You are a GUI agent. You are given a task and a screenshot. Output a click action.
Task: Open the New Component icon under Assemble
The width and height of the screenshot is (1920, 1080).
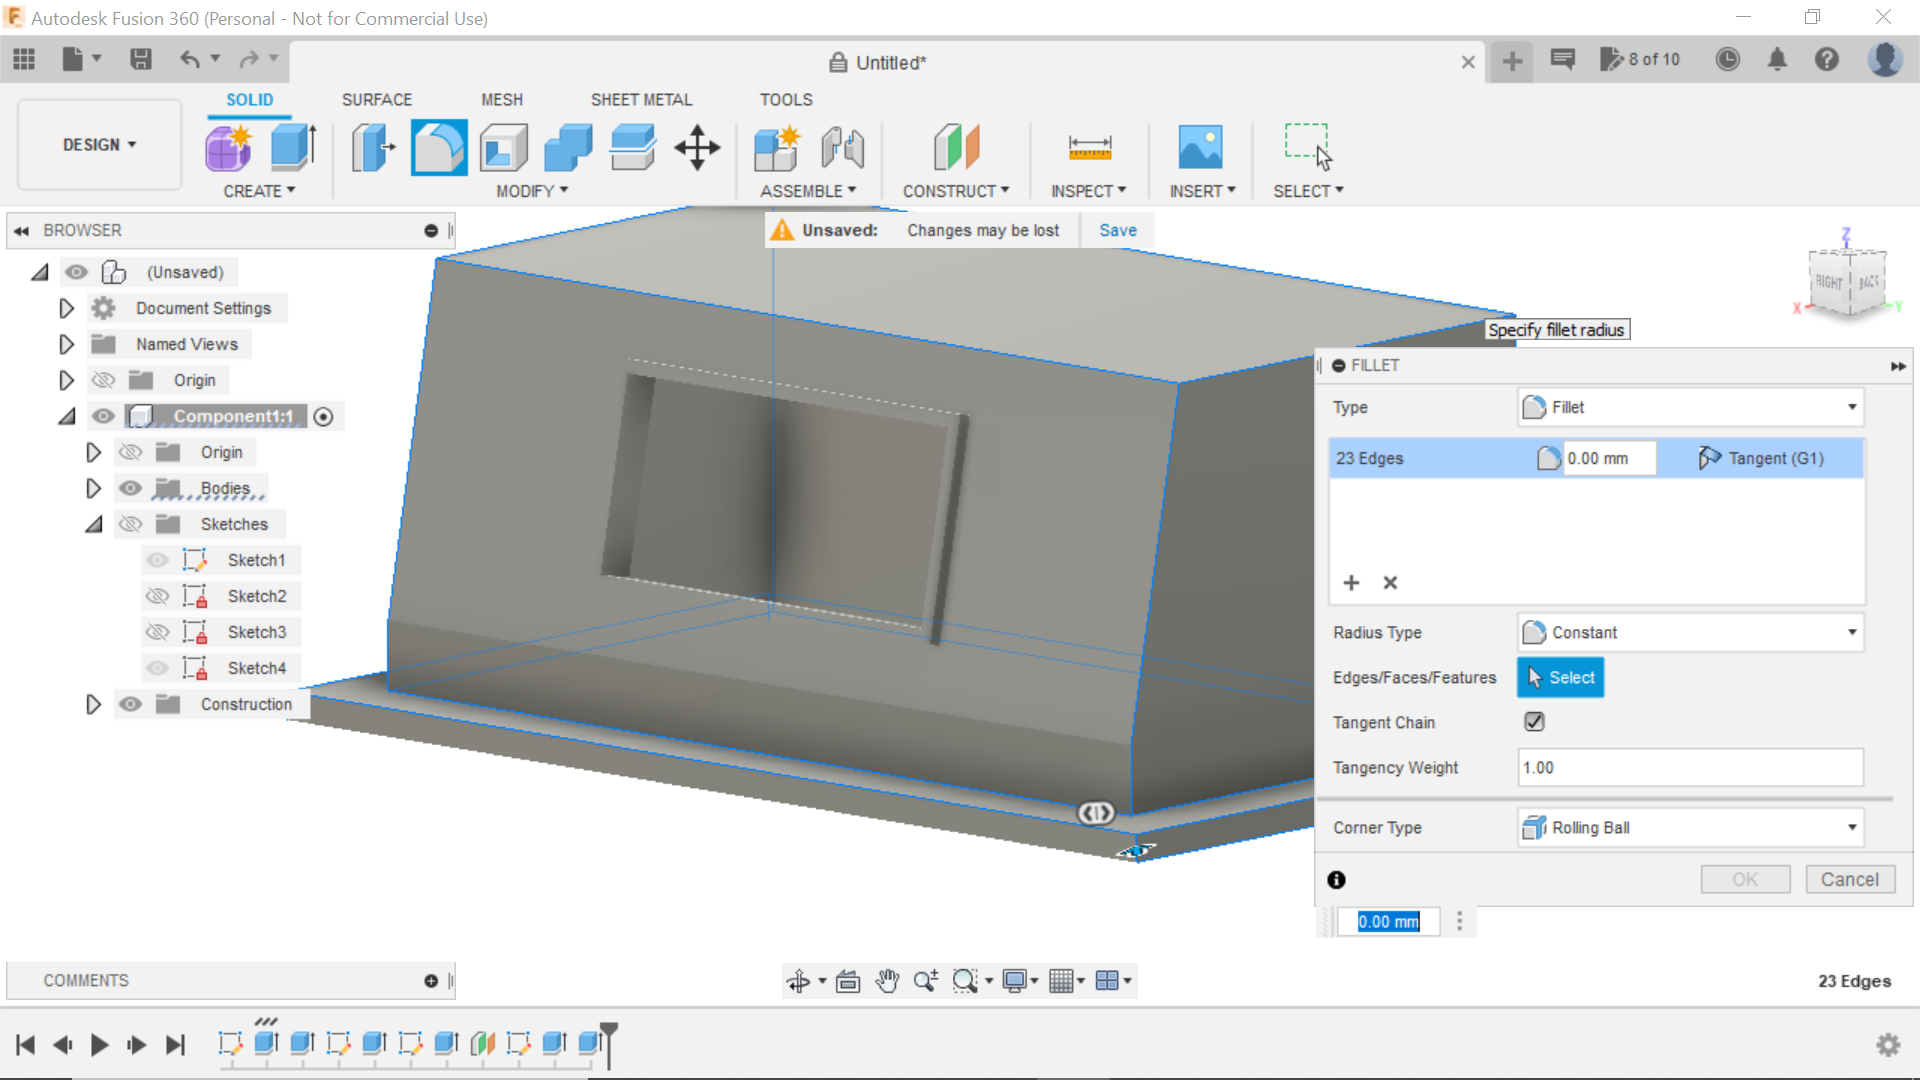(x=778, y=147)
